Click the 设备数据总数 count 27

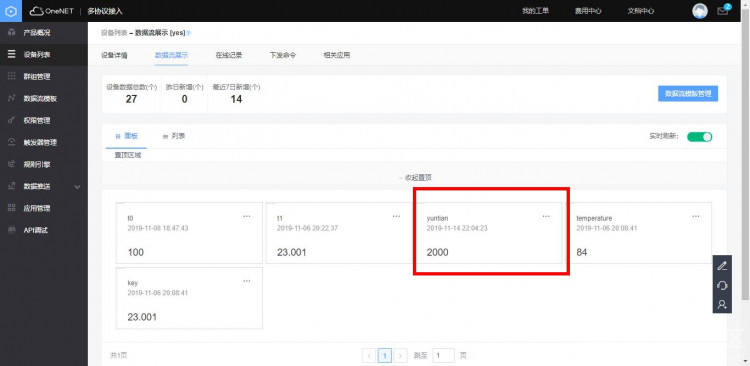pos(132,99)
